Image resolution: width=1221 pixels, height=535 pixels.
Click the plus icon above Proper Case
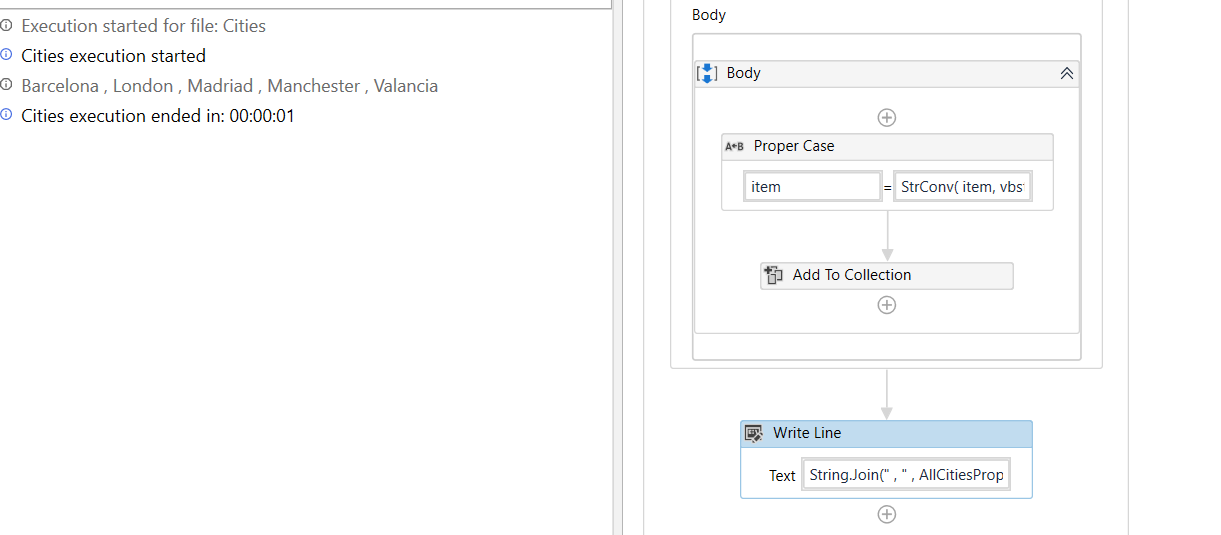click(x=886, y=117)
